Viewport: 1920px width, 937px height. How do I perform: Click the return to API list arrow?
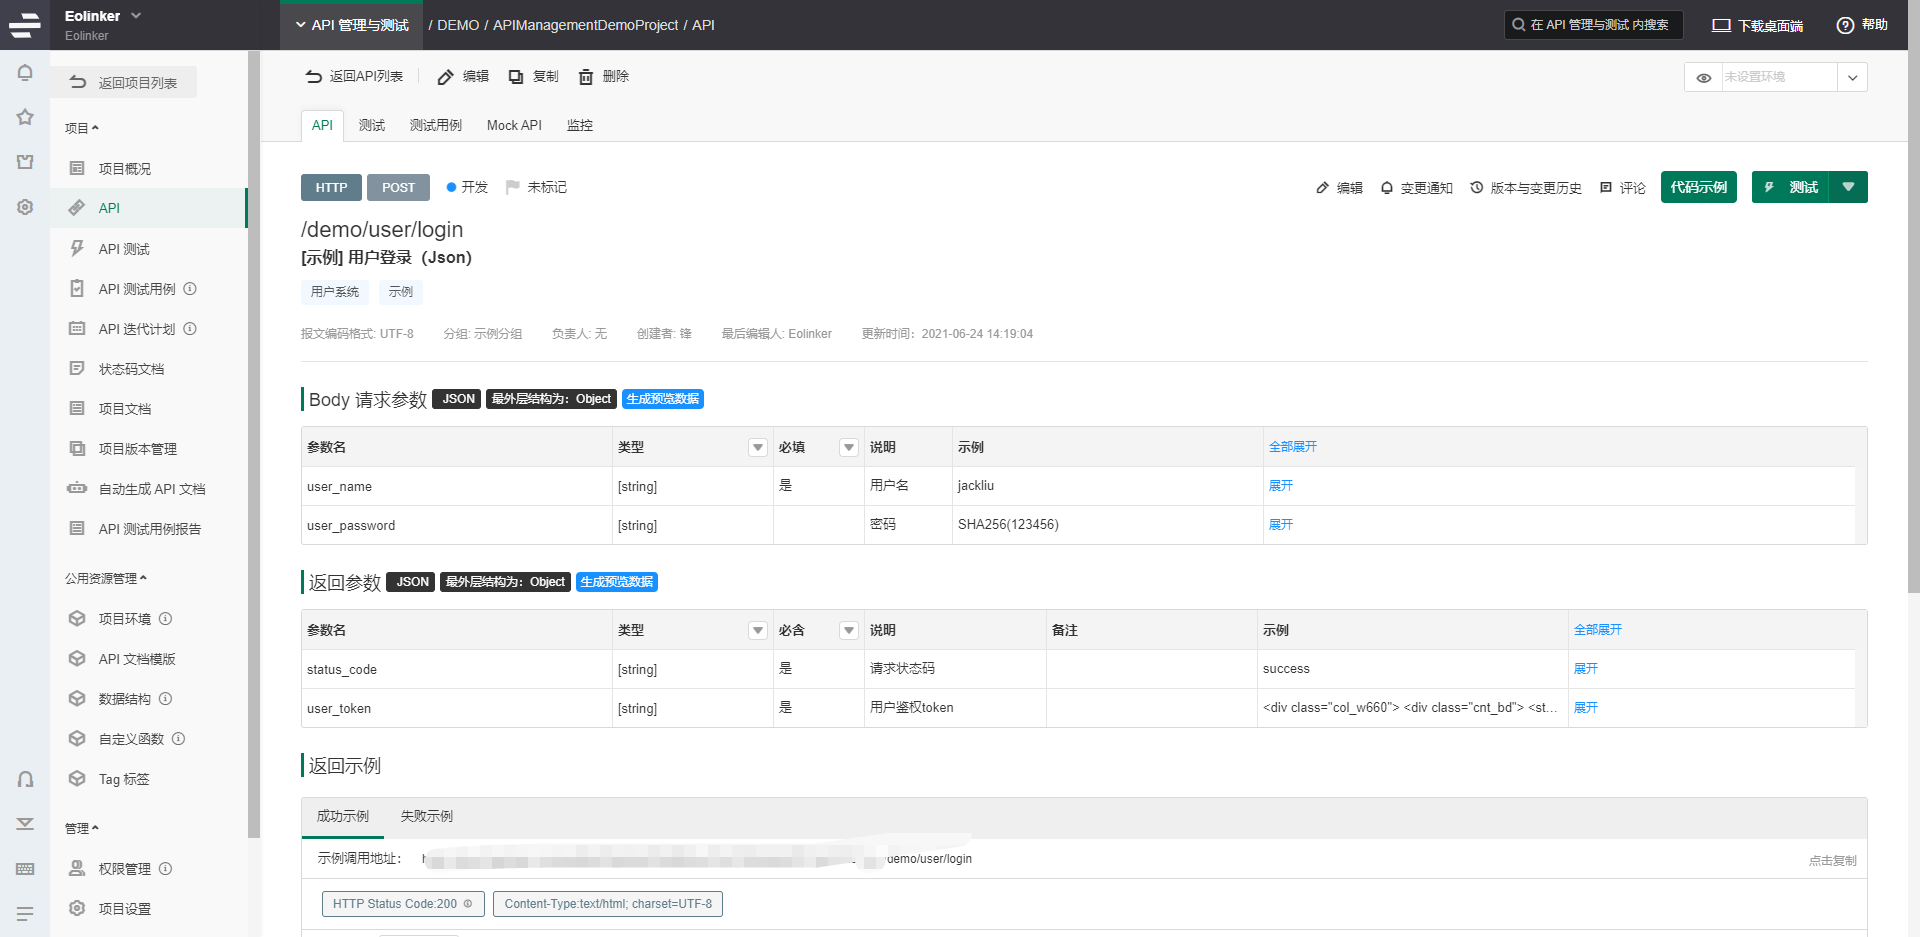(314, 77)
